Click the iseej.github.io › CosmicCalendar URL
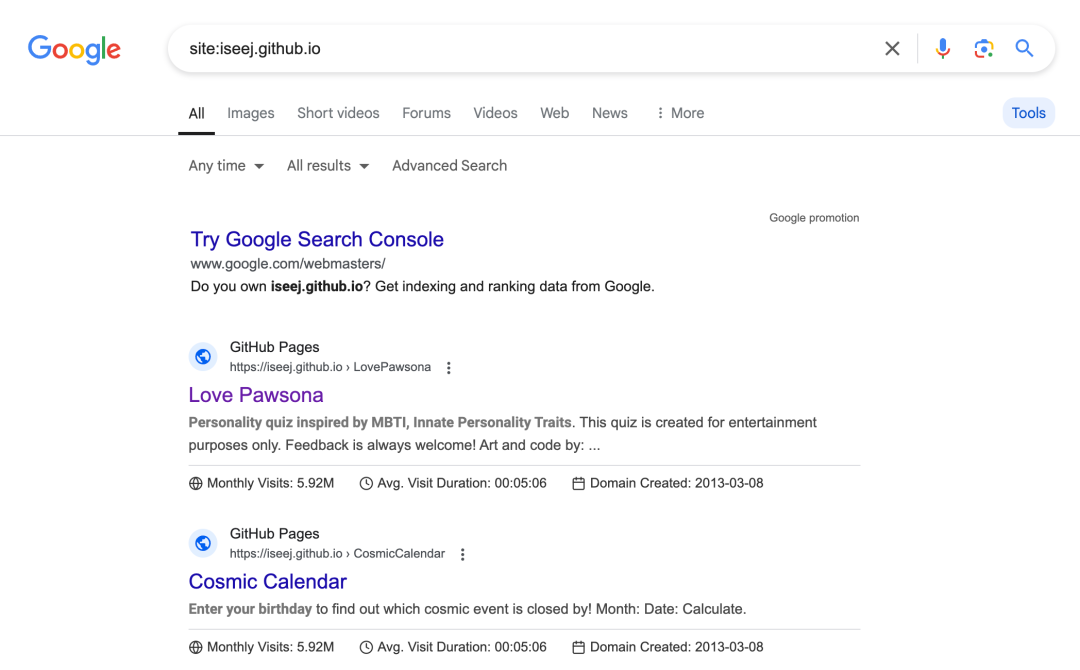The width and height of the screenshot is (1080, 670). tap(337, 554)
